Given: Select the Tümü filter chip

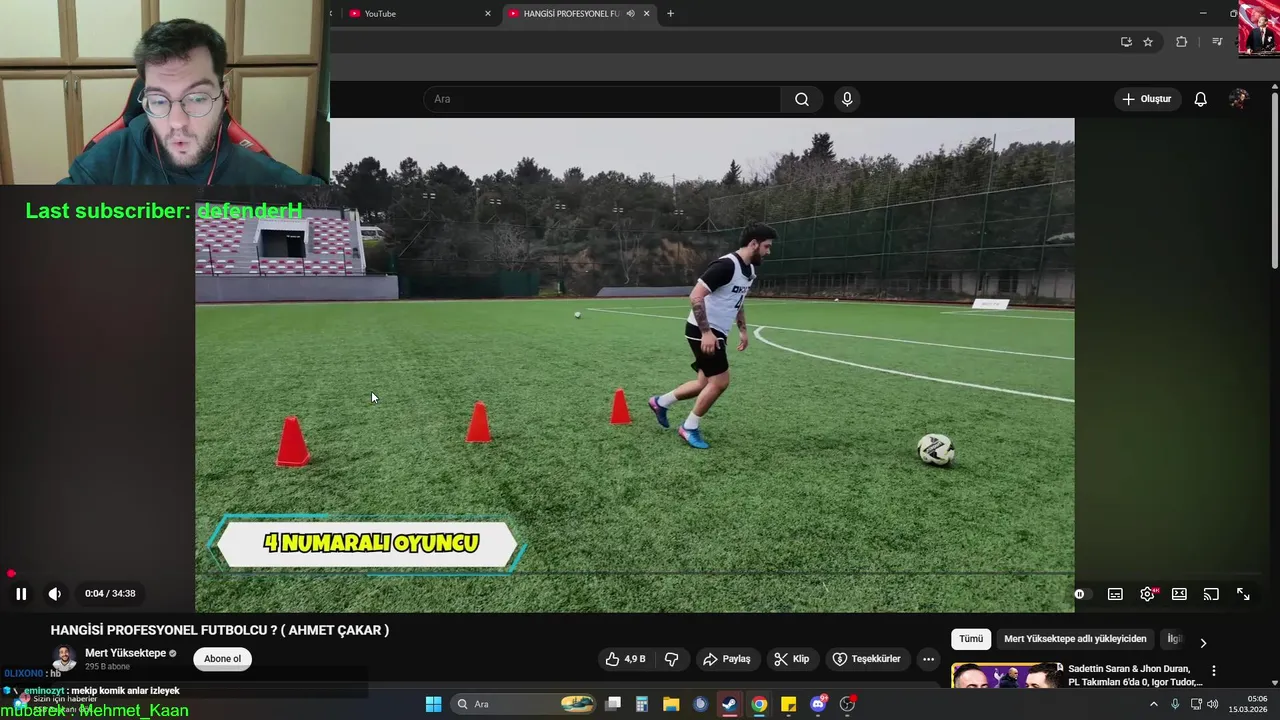Looking at the screenshot, I should (x=971, y=639).
